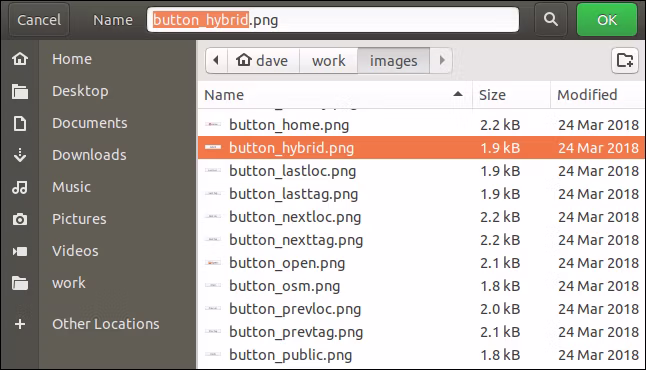646x370 pixels.
Task: Click the thumbnail icon of button_open.png
Action: pos(213,263)
